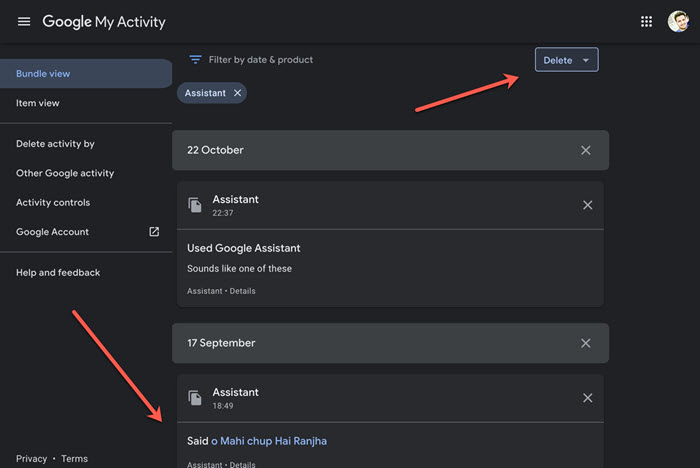Delete all 17 September activity
The width and height of the screenshot is (700, 468).
tap(585, 343)
